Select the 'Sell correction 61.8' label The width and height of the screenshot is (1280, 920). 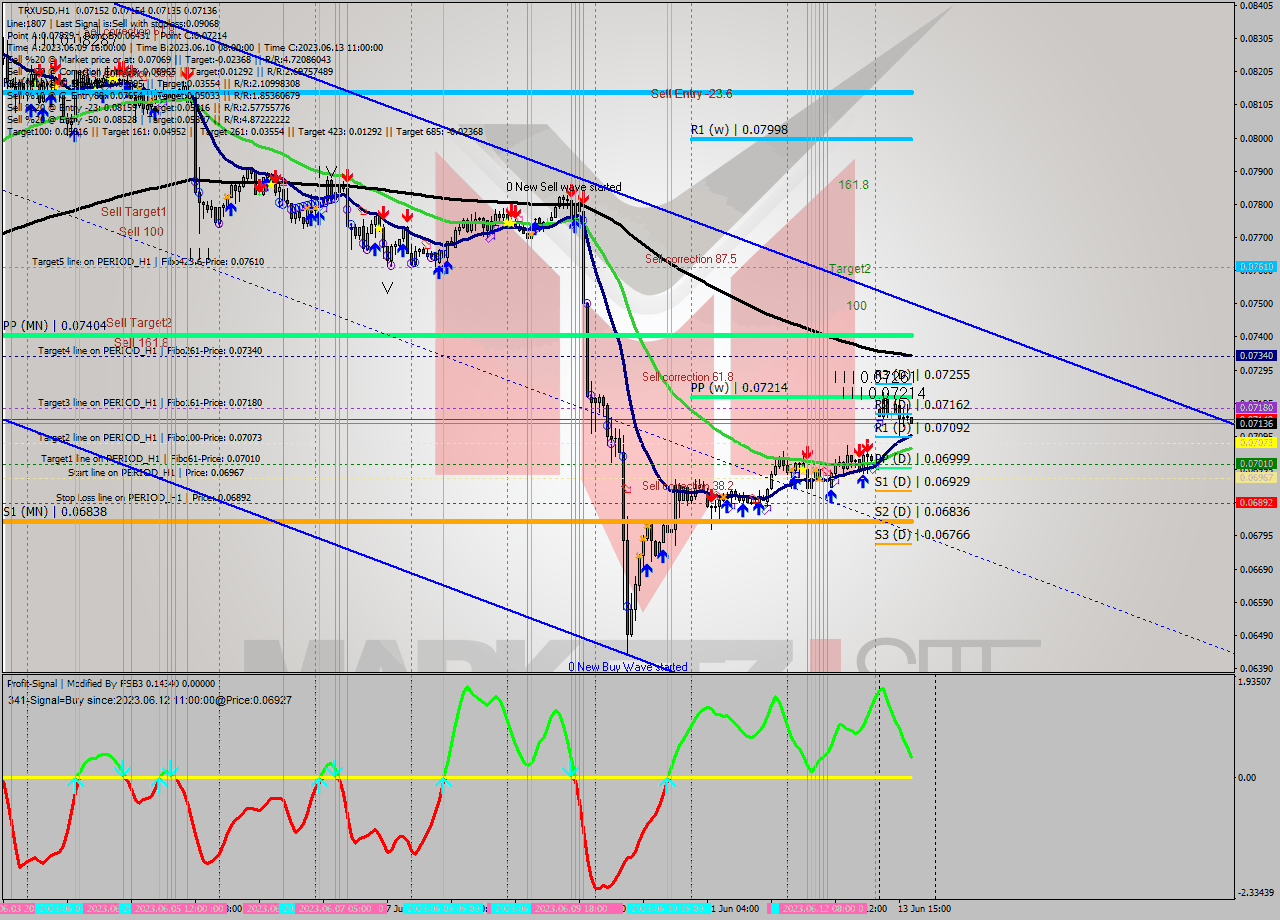click(687, 377)
